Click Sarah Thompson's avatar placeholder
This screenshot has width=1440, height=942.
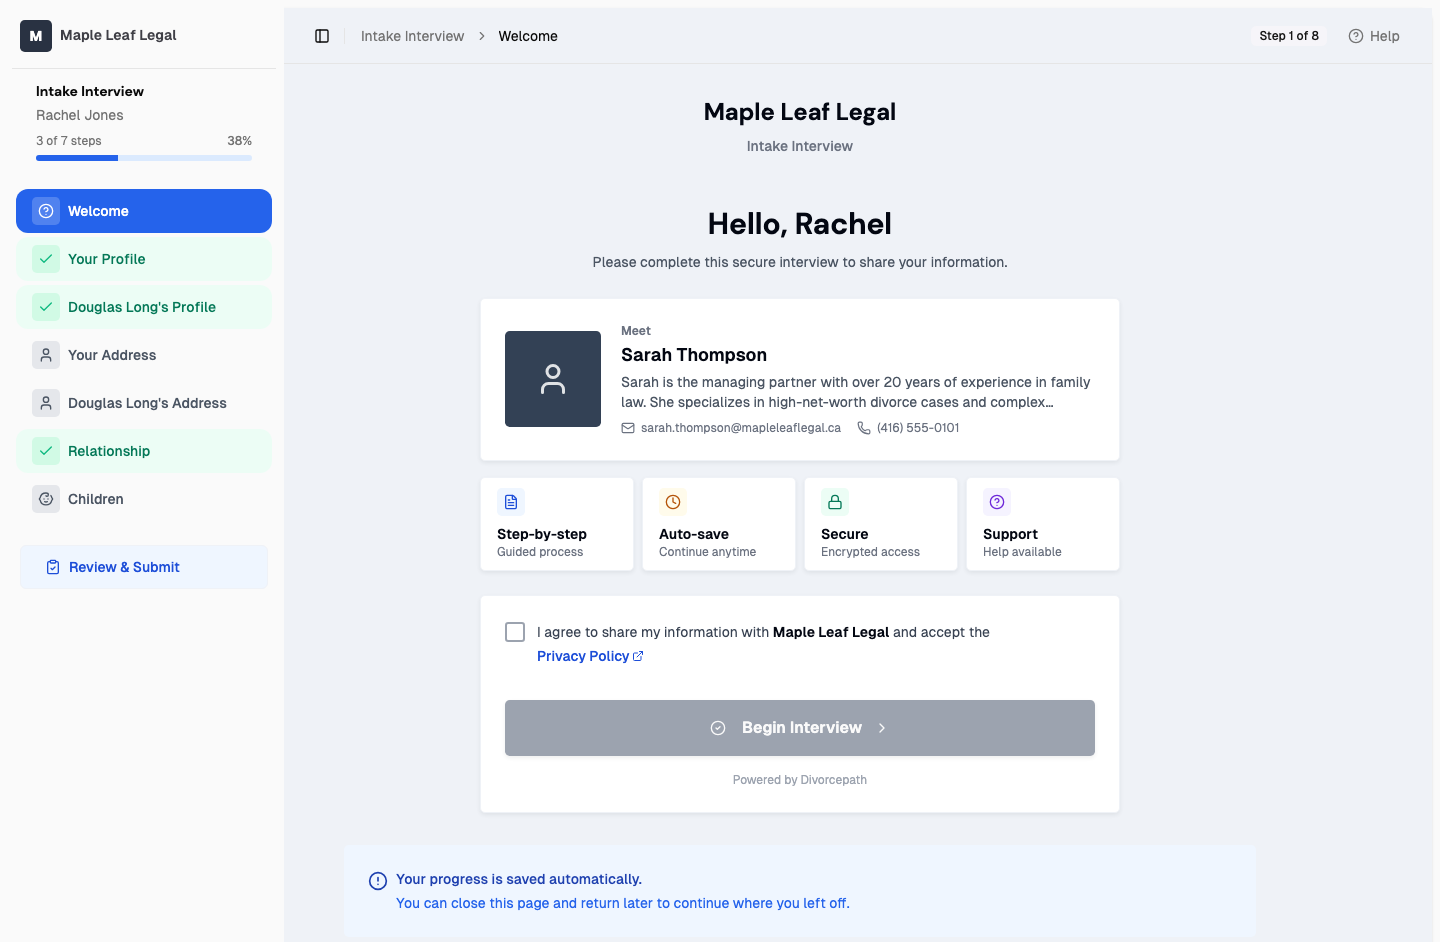coord(553,379)
